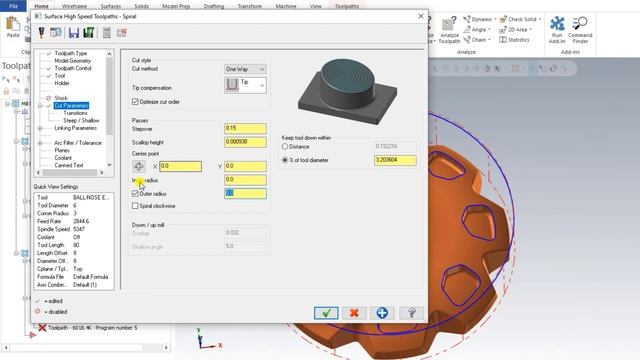Click the Angle analyze ribbon icon
The height and width of the screenshot is (360, 640).
[467, 29]
